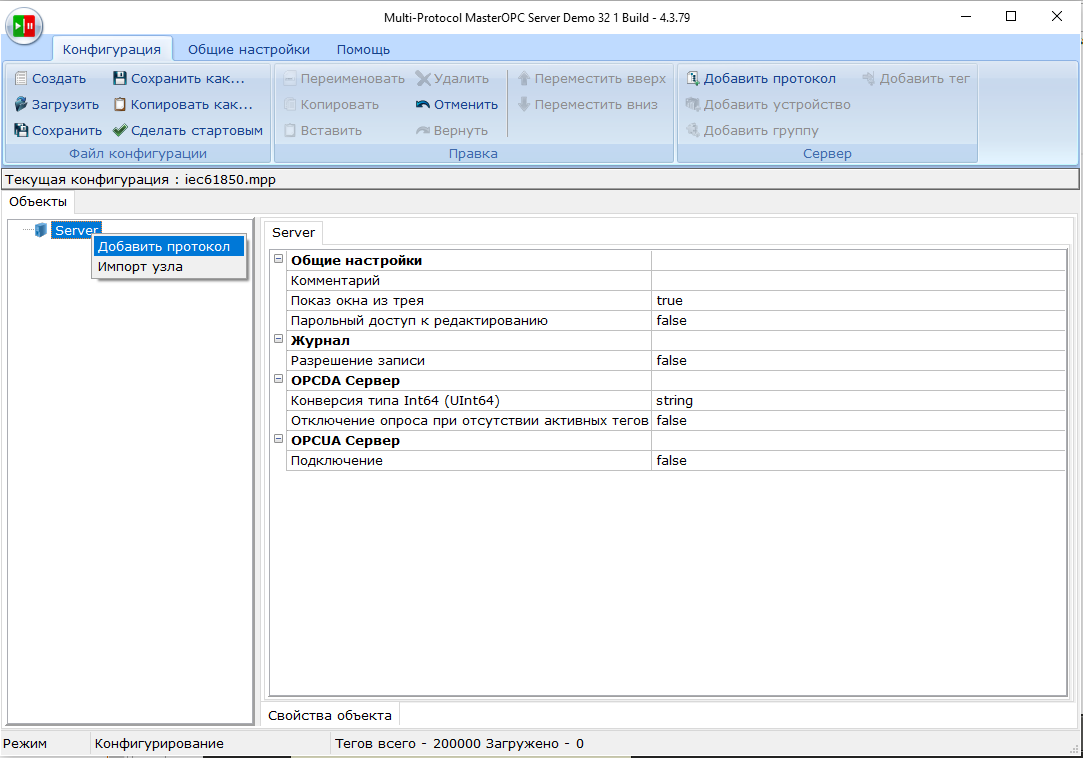The width and height of the screenshot is (1083, 758).
Task: Click the Сохранить как... button label
Action: click(x=188, y=79)
